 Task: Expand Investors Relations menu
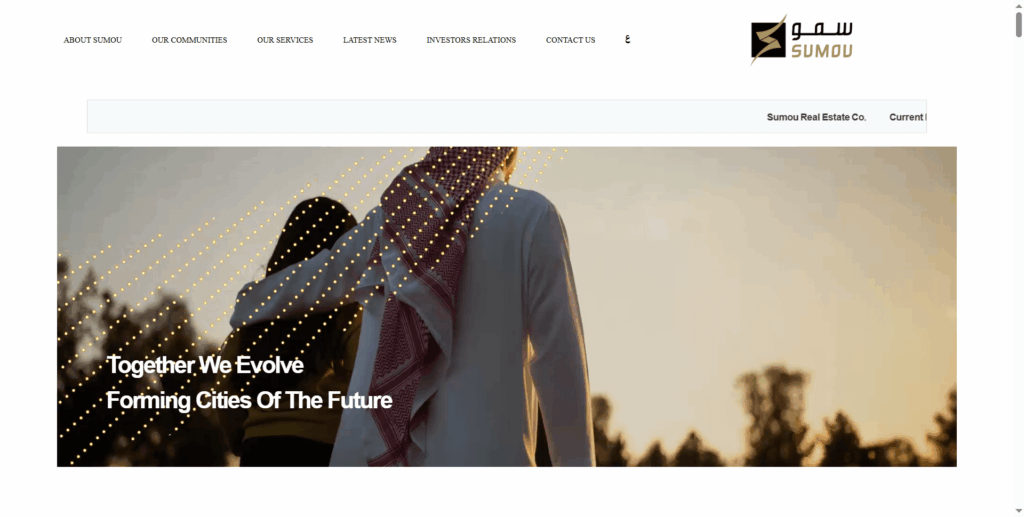[471, 40]
